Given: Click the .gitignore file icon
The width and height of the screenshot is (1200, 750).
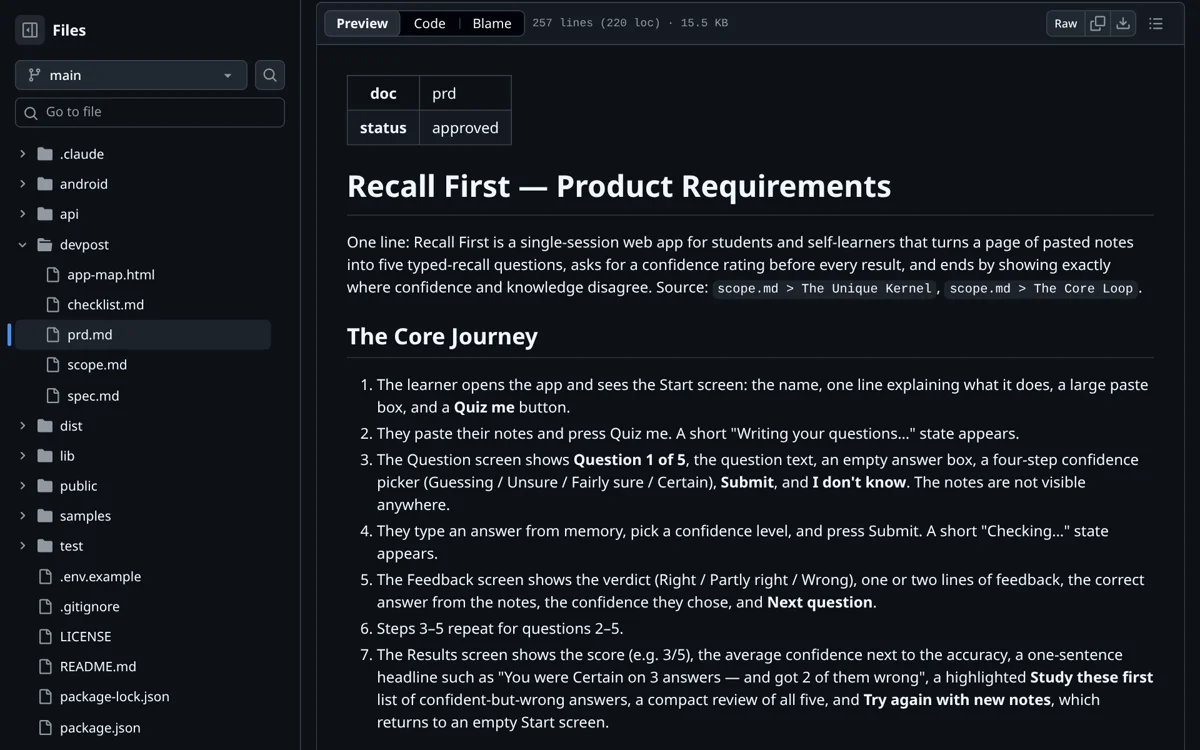Looking at the screenshot, I should 45,606.
